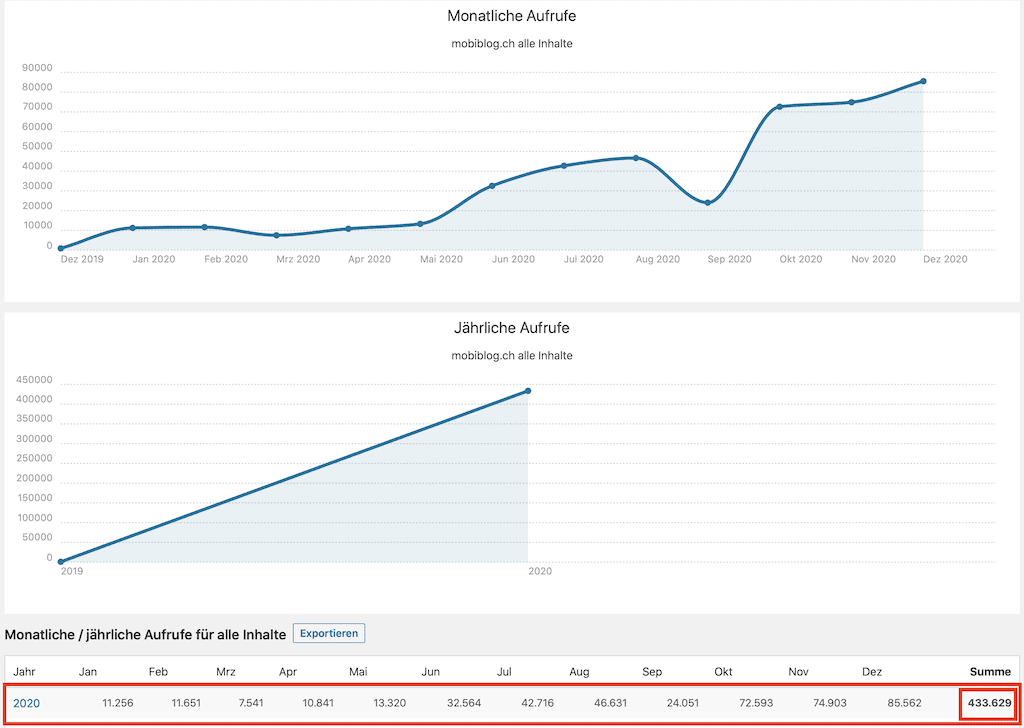Click the Summe column header
Screen dimensions: 1024x728
pyautogui.click(x=990, y=671)
